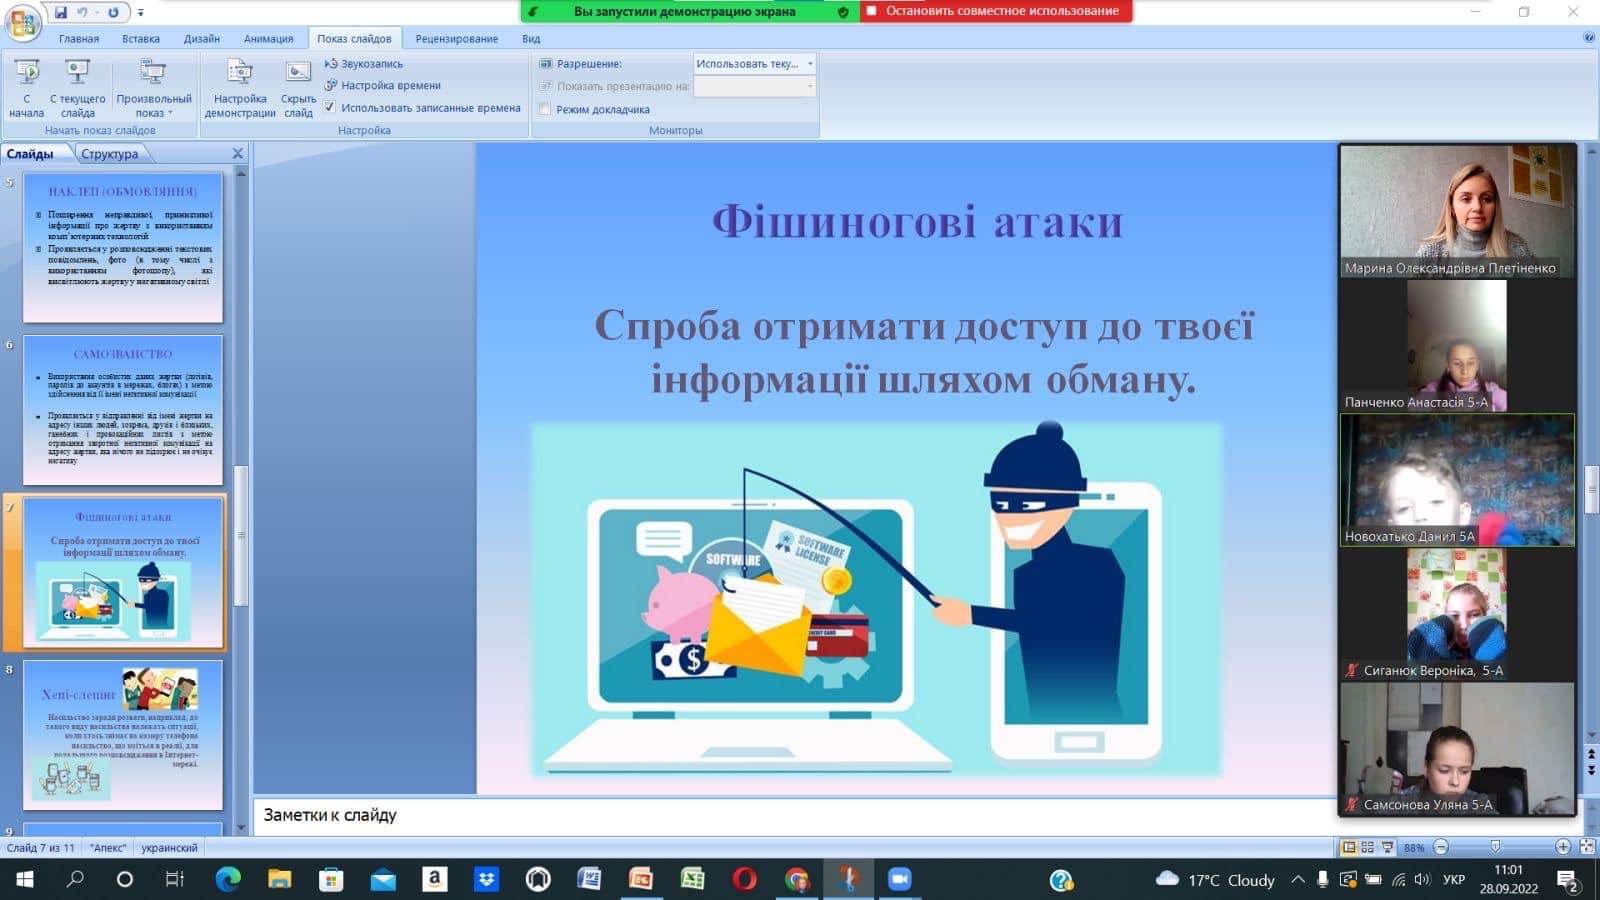
Task: Open the Вид ribbon tab
Action: [x=531, y=39]
